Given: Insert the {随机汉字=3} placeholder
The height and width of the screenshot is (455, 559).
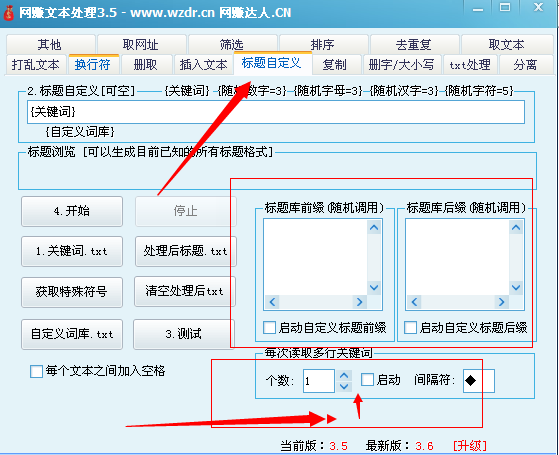Looking at the screenshot, I should pyautogui.click(x=404, y=91).
